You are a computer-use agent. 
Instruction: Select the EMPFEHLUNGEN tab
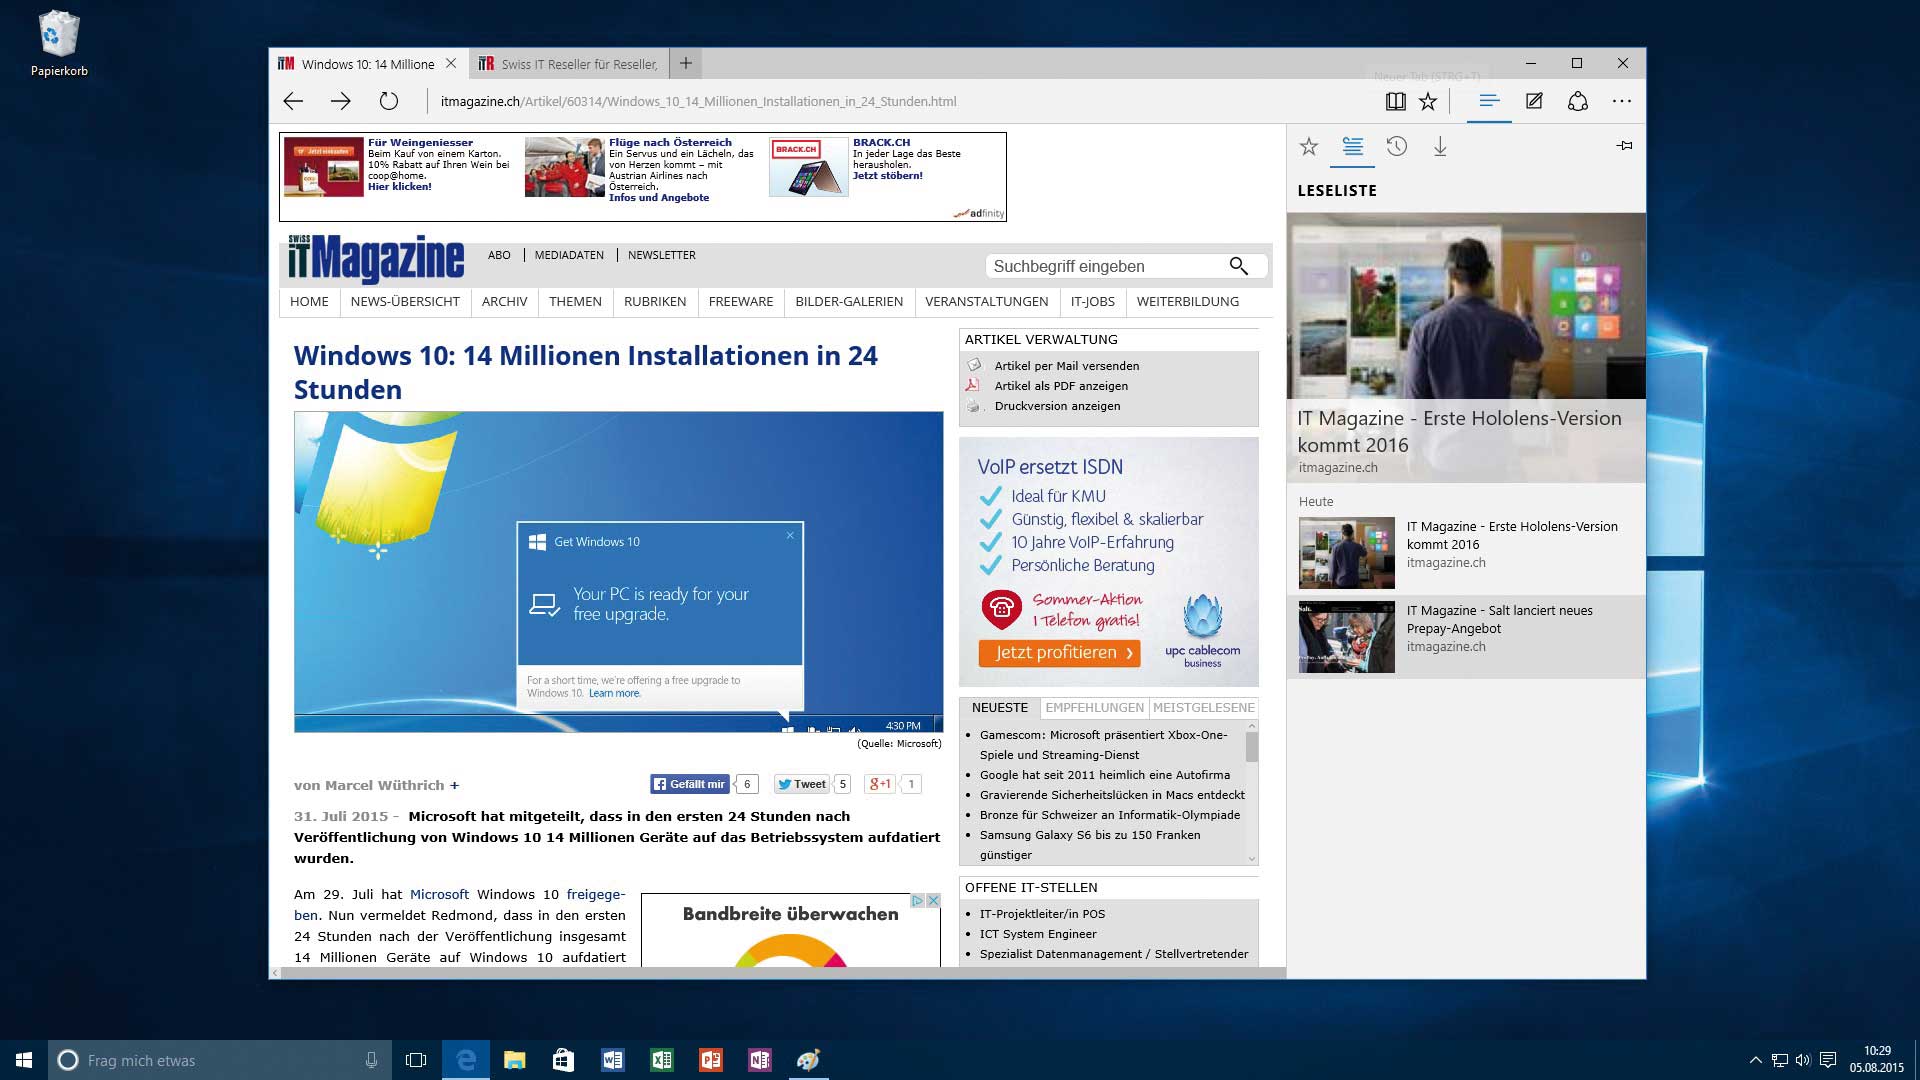tap(1094, 708)
